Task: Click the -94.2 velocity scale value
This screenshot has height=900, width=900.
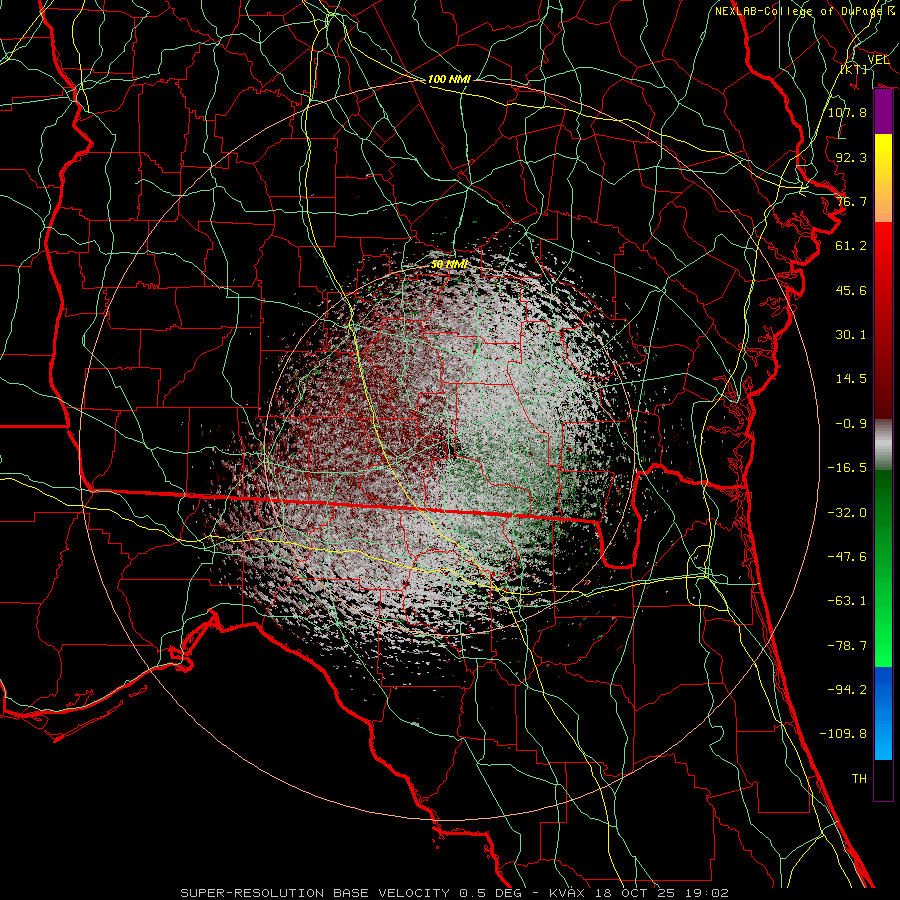Action: coord(847,689)
